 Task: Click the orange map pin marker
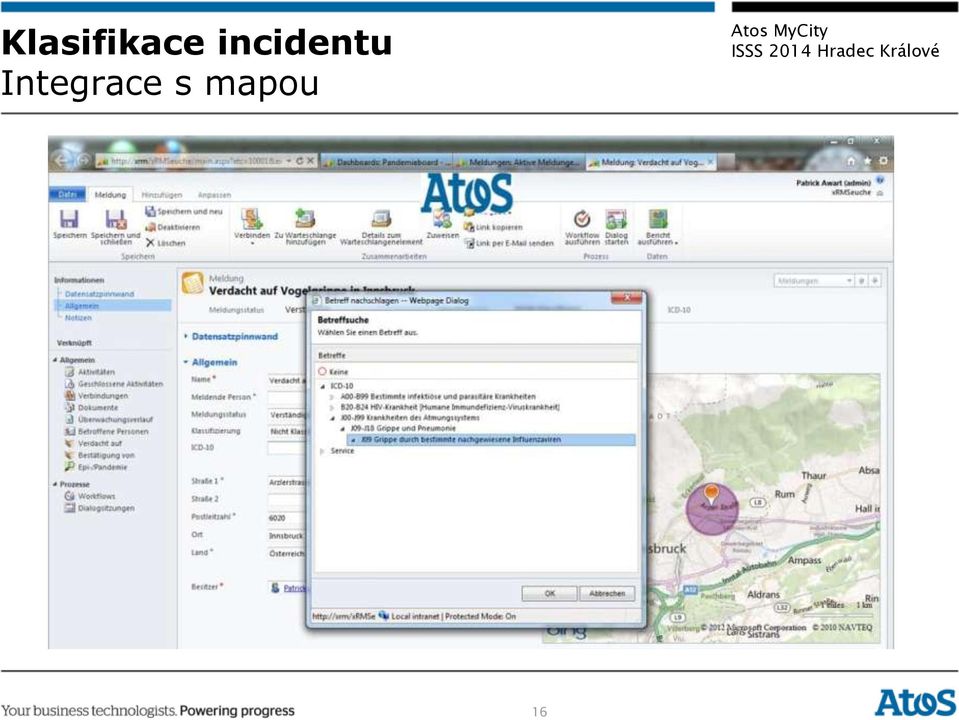click(x=711, y=492)
